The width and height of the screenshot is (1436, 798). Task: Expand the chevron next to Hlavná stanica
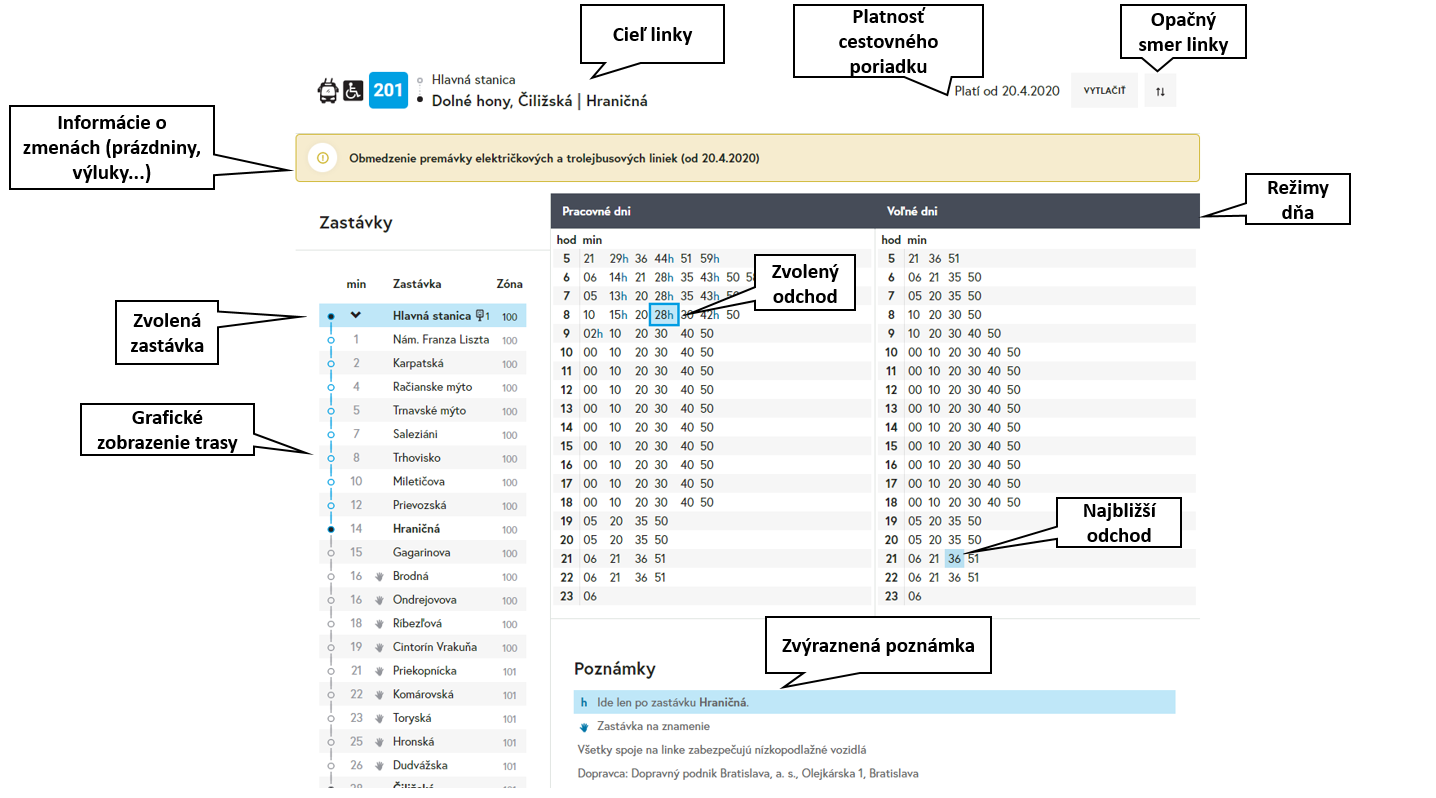click(x=355, y=315)
